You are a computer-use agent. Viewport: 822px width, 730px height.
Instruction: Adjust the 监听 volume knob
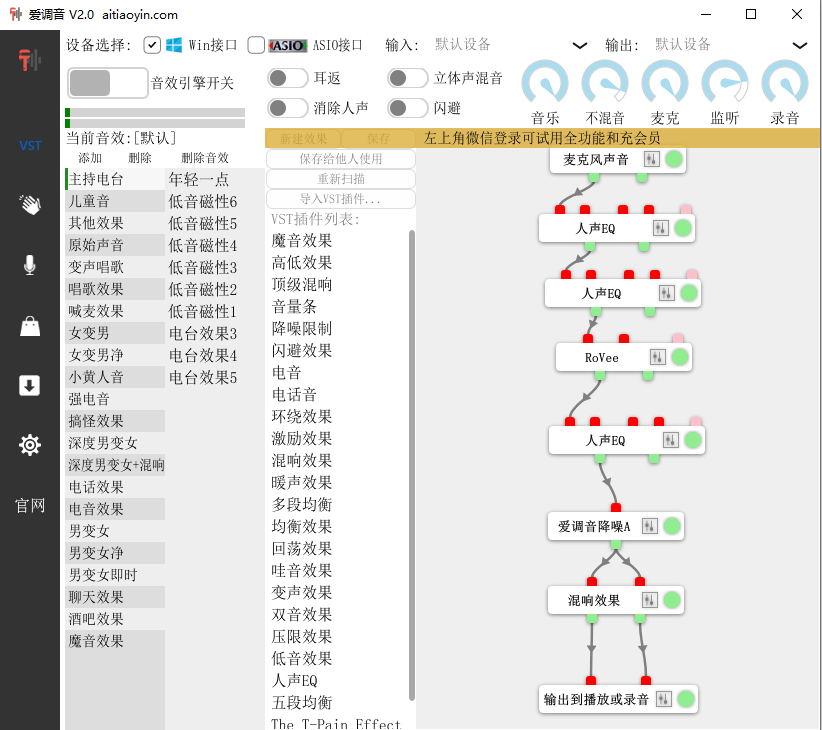[724, 83]
